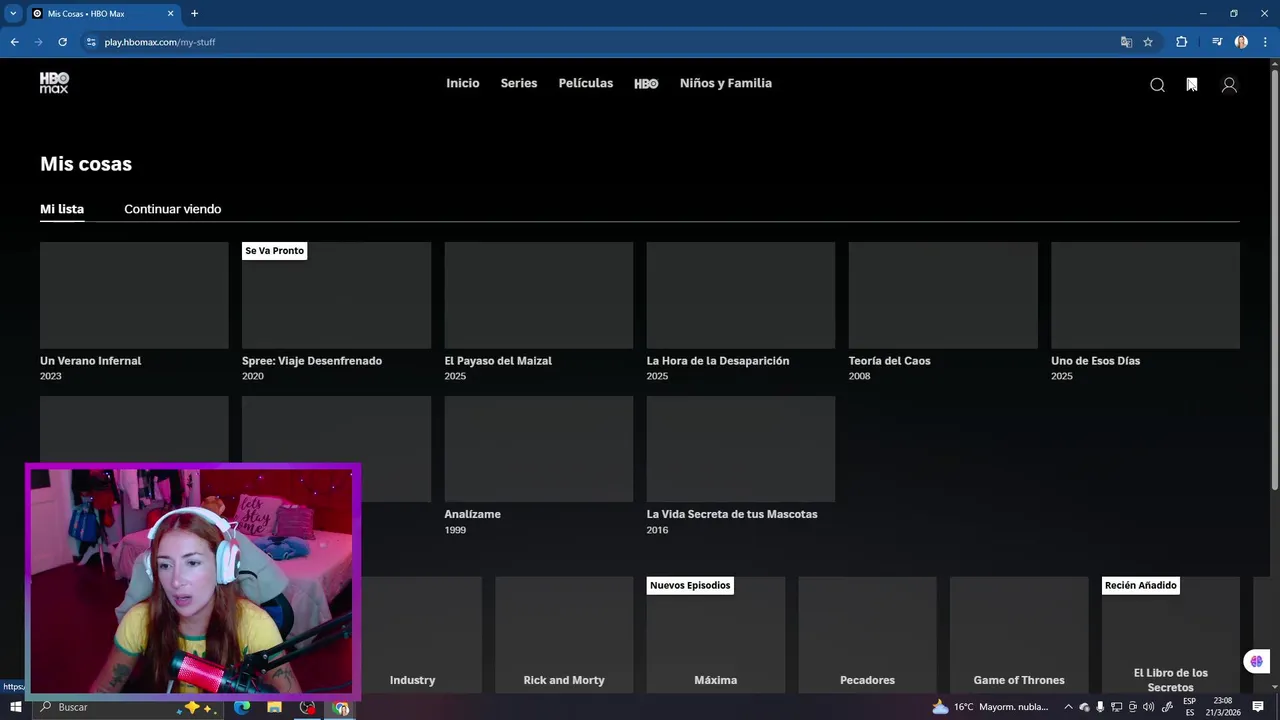Click the Un Verano Infernal title
The height and width of the screenshot is (720, 1280).
[x=90, y=361]
